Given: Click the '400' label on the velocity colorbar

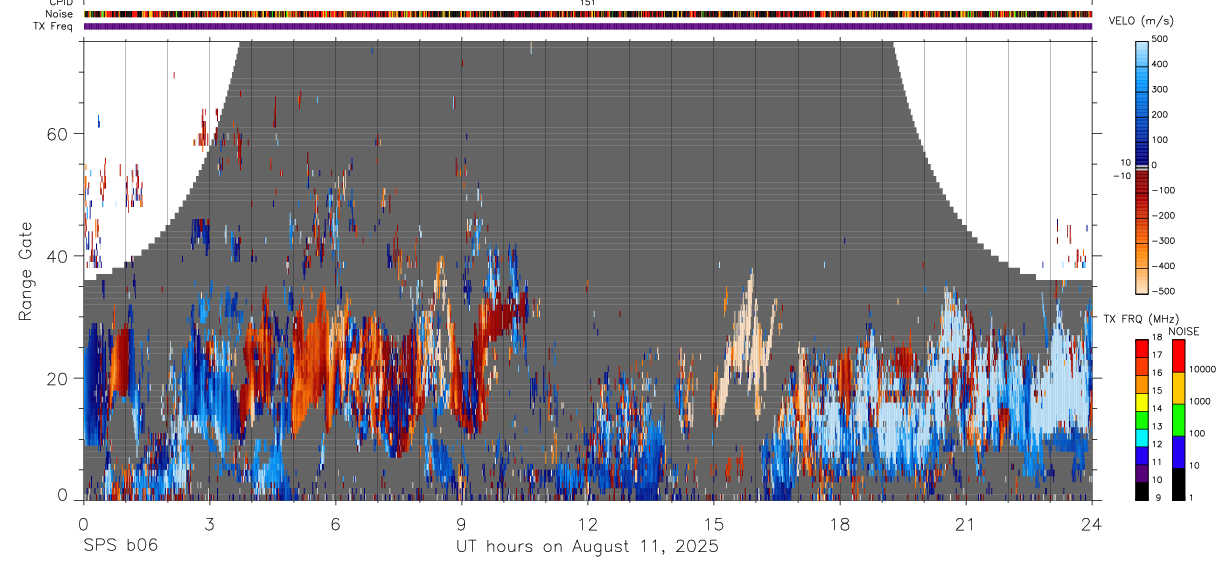Looking at the screenshot, I should click(1160, 64).
